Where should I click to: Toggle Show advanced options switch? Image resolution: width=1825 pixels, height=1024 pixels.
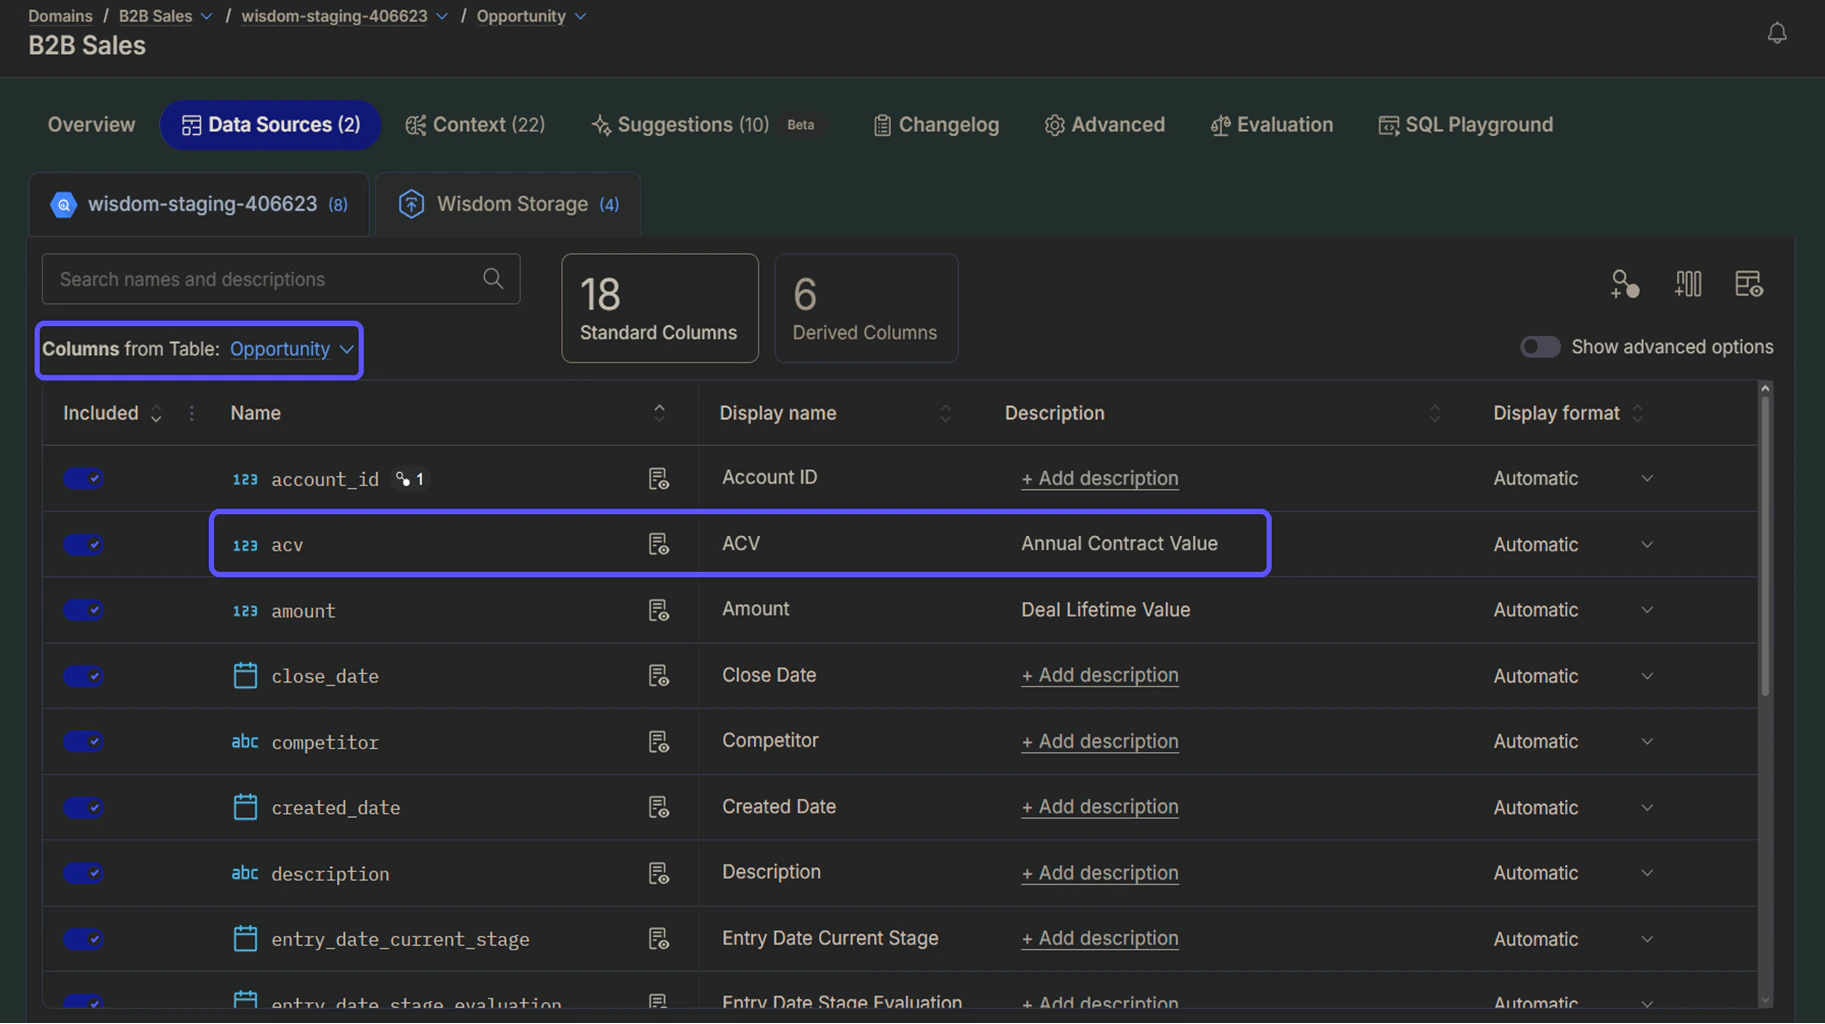click(x=1539, y=347)
